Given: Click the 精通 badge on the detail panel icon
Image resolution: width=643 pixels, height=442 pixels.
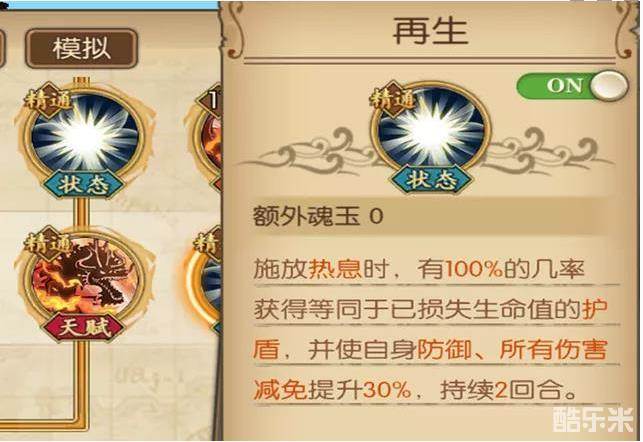Looking at the screenshot, I should pyautogui.click(x=393, y=98).
